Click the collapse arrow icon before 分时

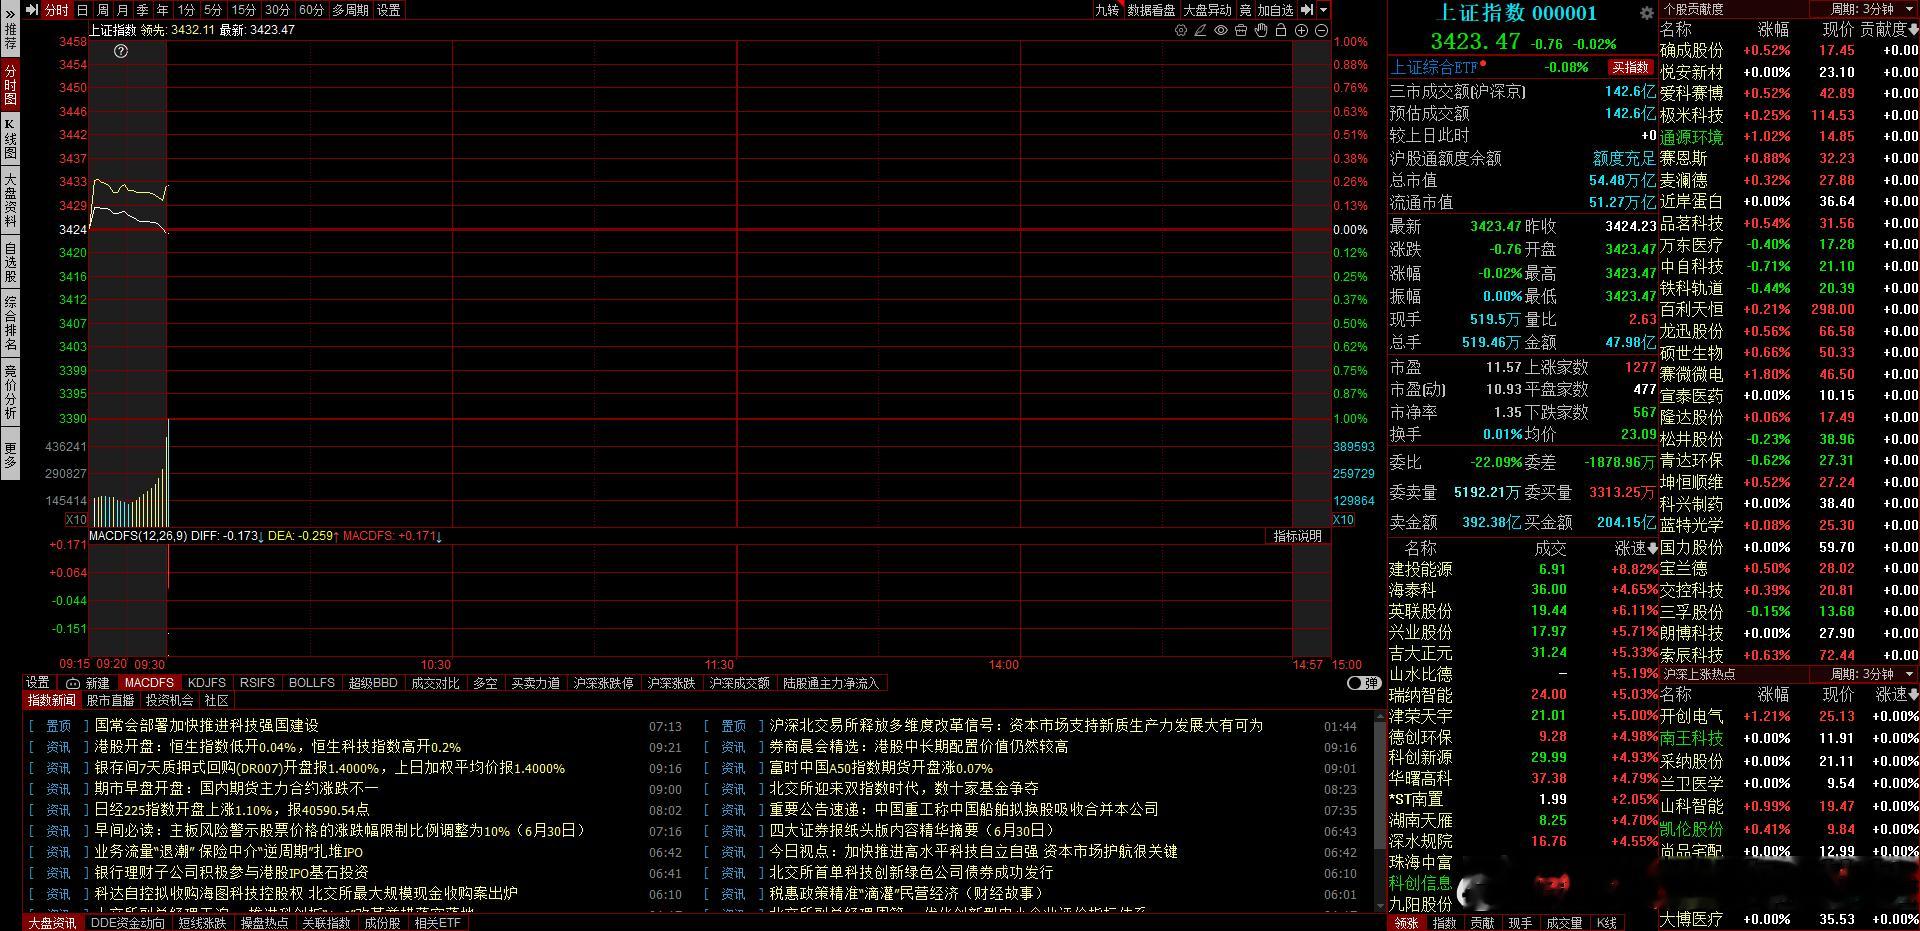pos(32,10)
